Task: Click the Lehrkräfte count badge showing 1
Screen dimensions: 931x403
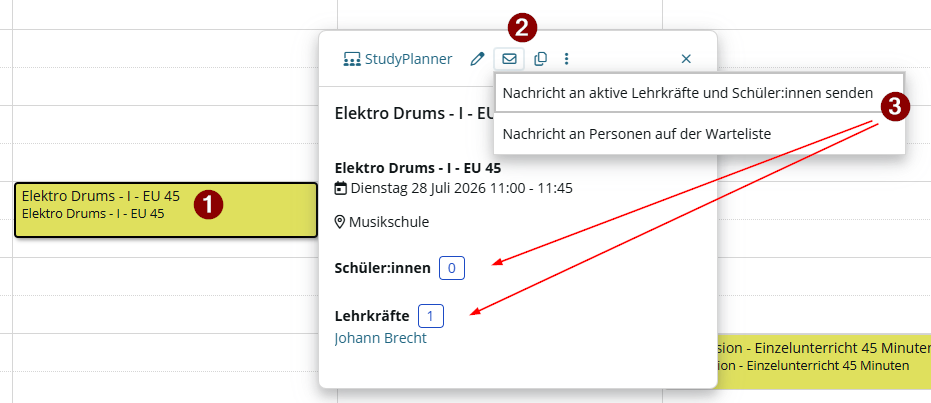Action: point(430,316)
